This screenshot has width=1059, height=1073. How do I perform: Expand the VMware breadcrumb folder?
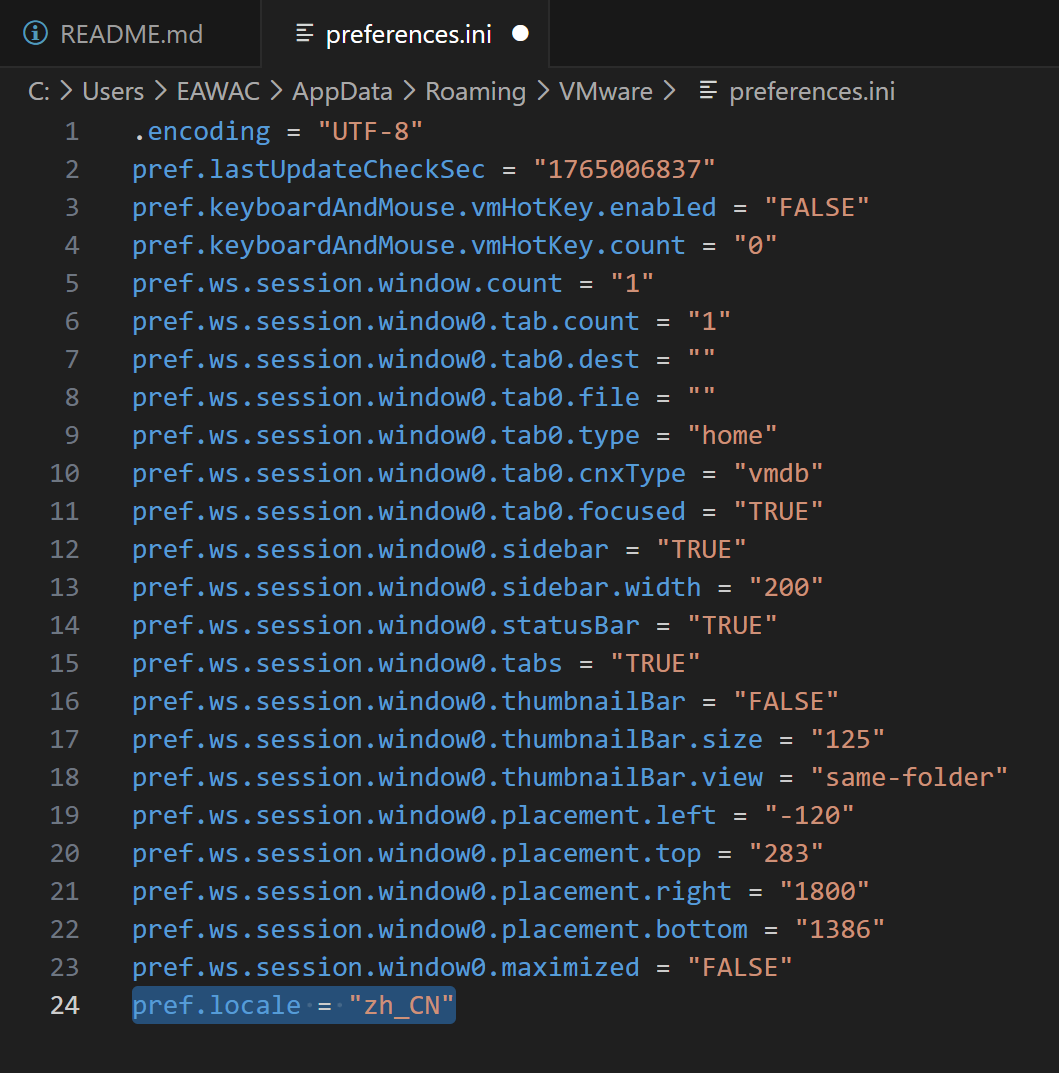tap(605, 91)
